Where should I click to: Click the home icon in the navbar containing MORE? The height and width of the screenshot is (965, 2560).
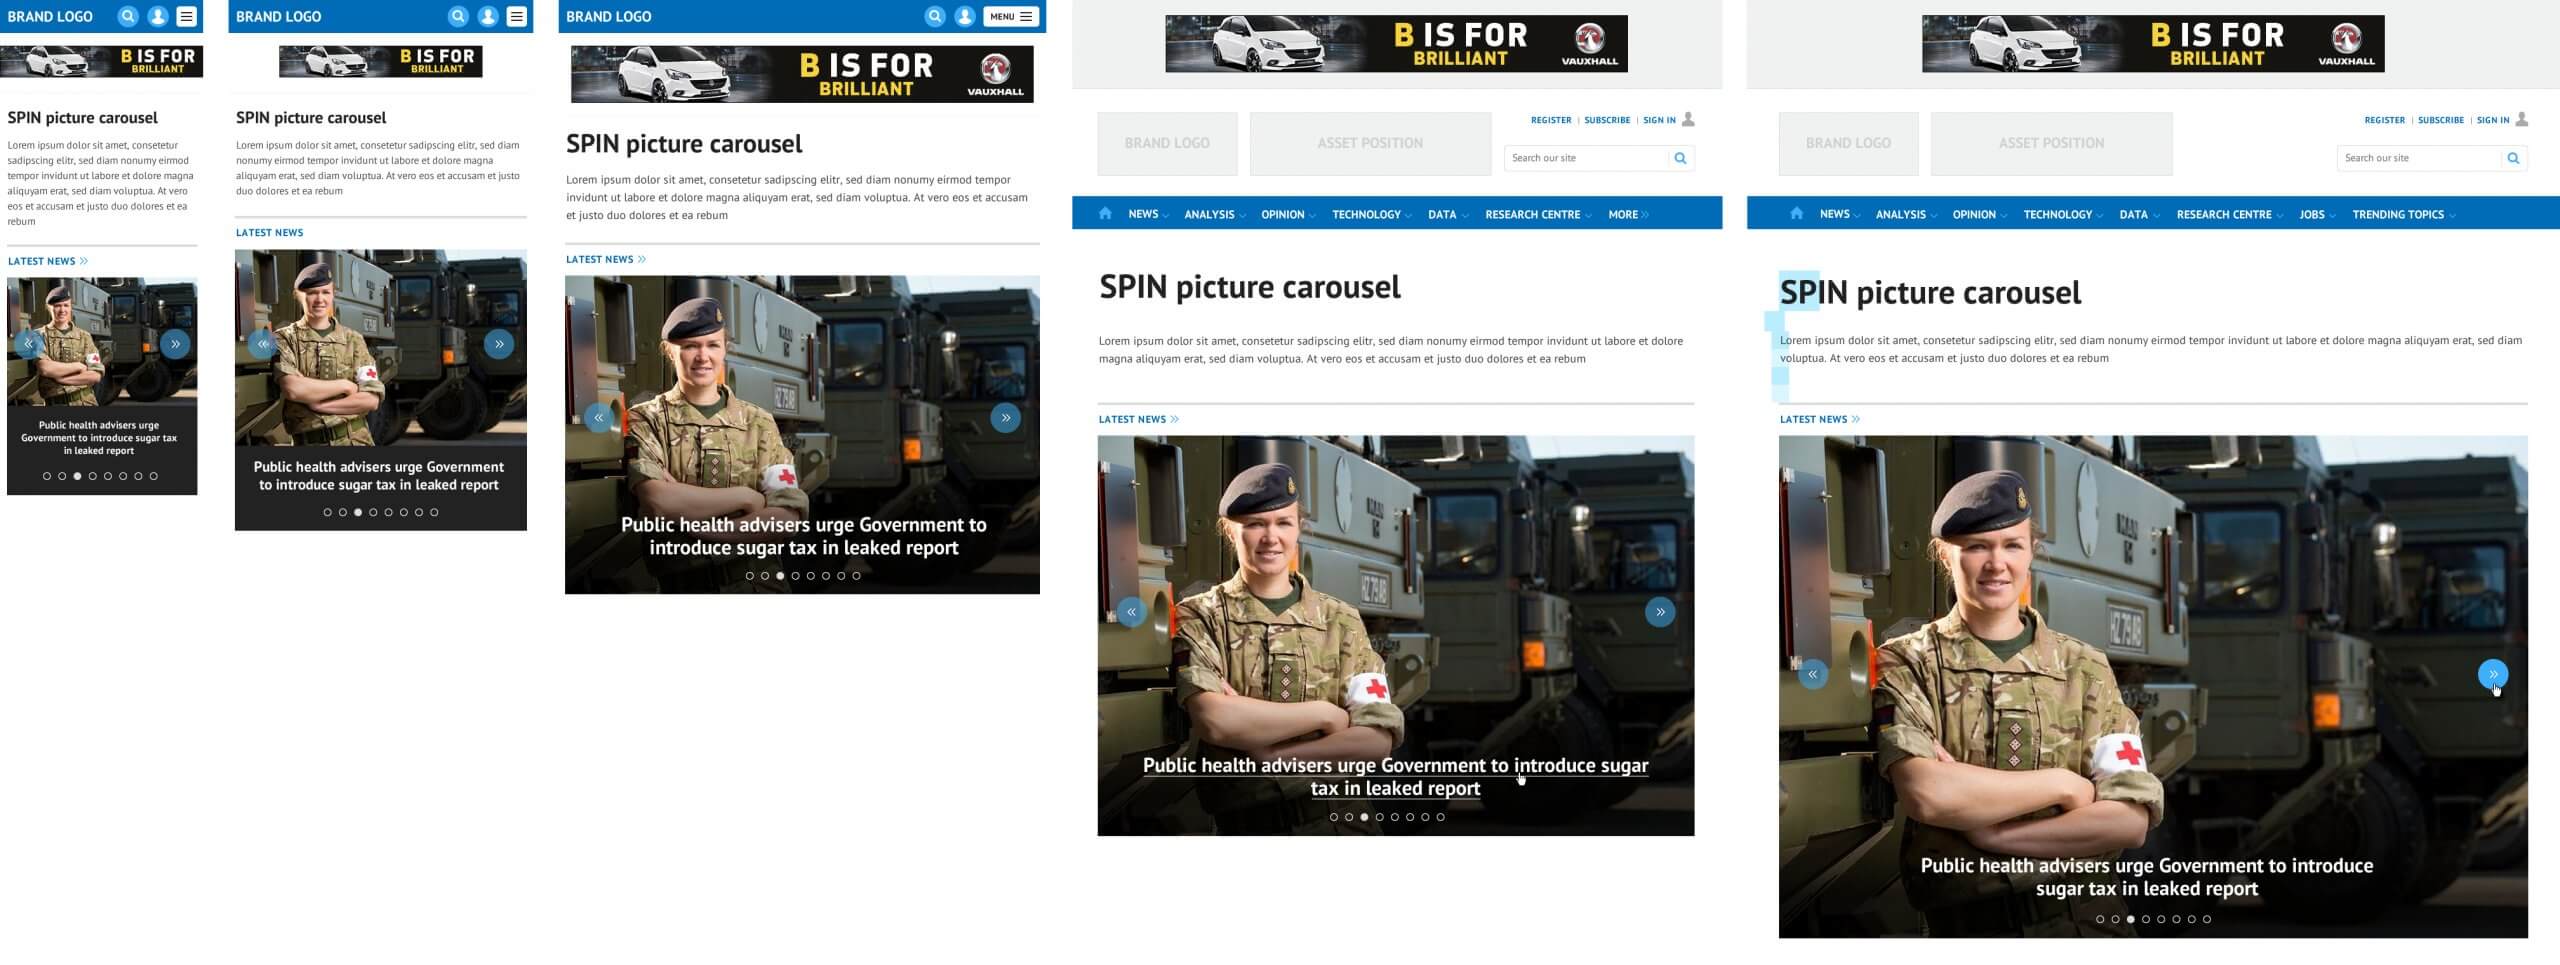click(1105, 213)
